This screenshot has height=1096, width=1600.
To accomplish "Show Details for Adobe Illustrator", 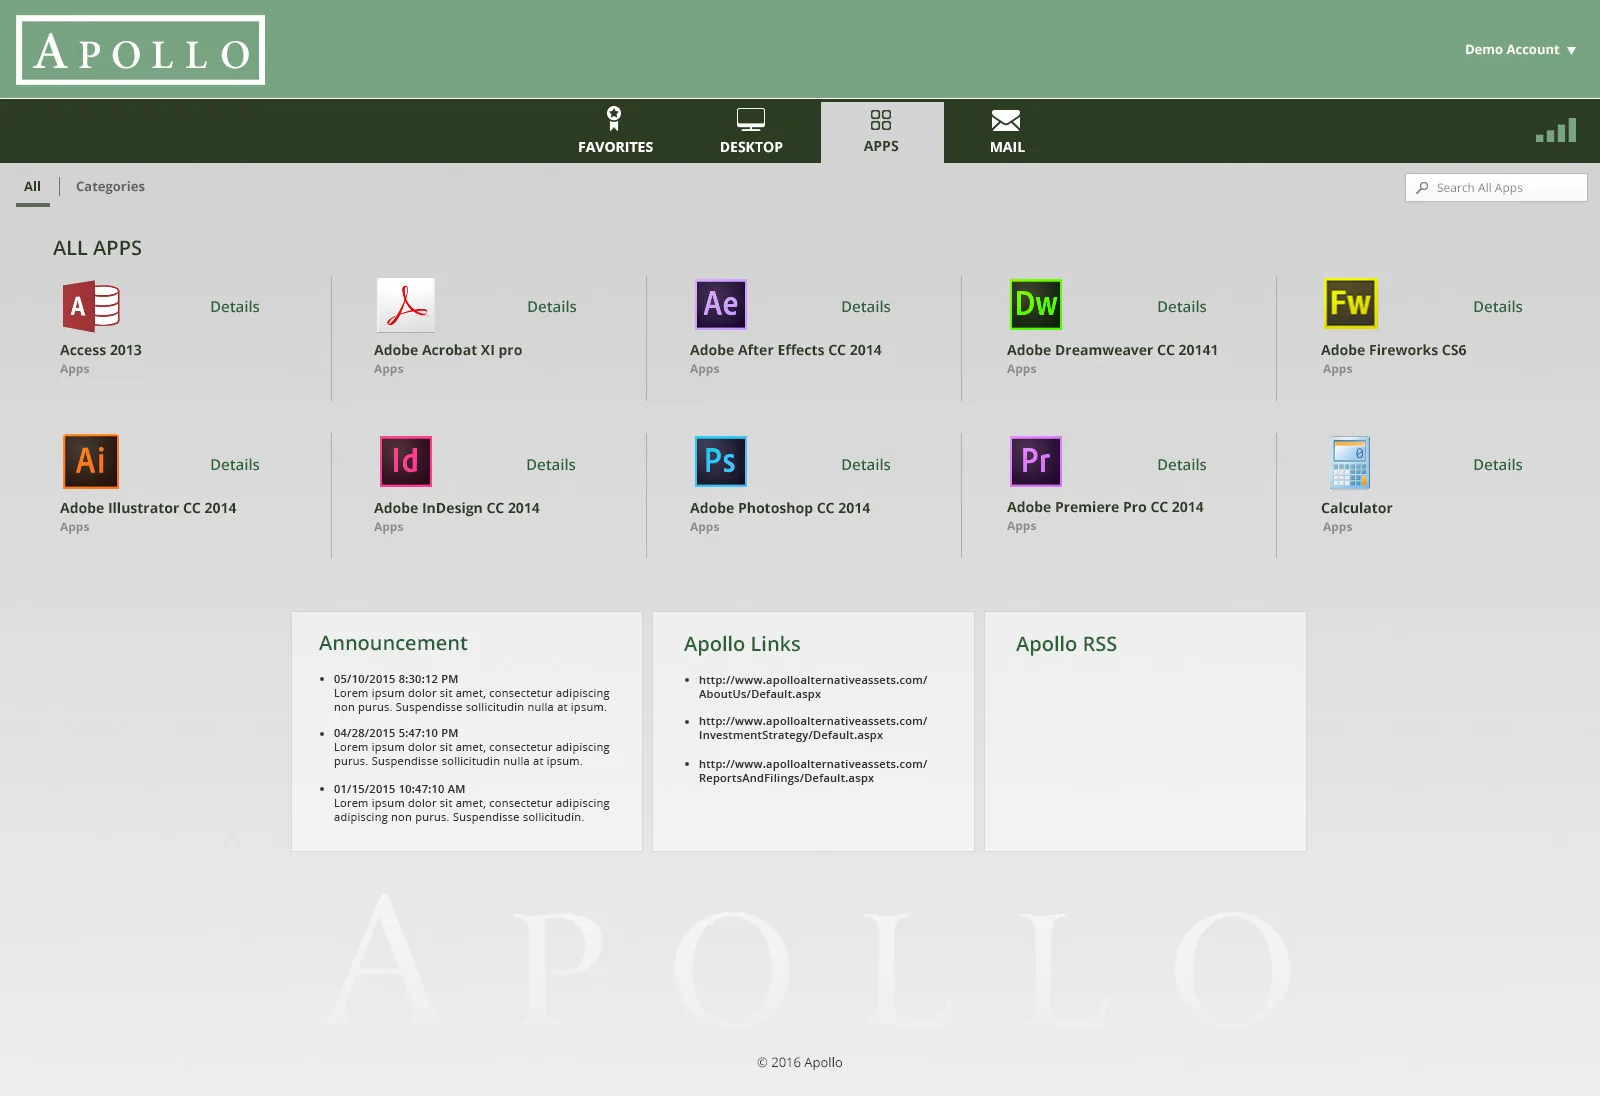I will [x=235, y=465].
